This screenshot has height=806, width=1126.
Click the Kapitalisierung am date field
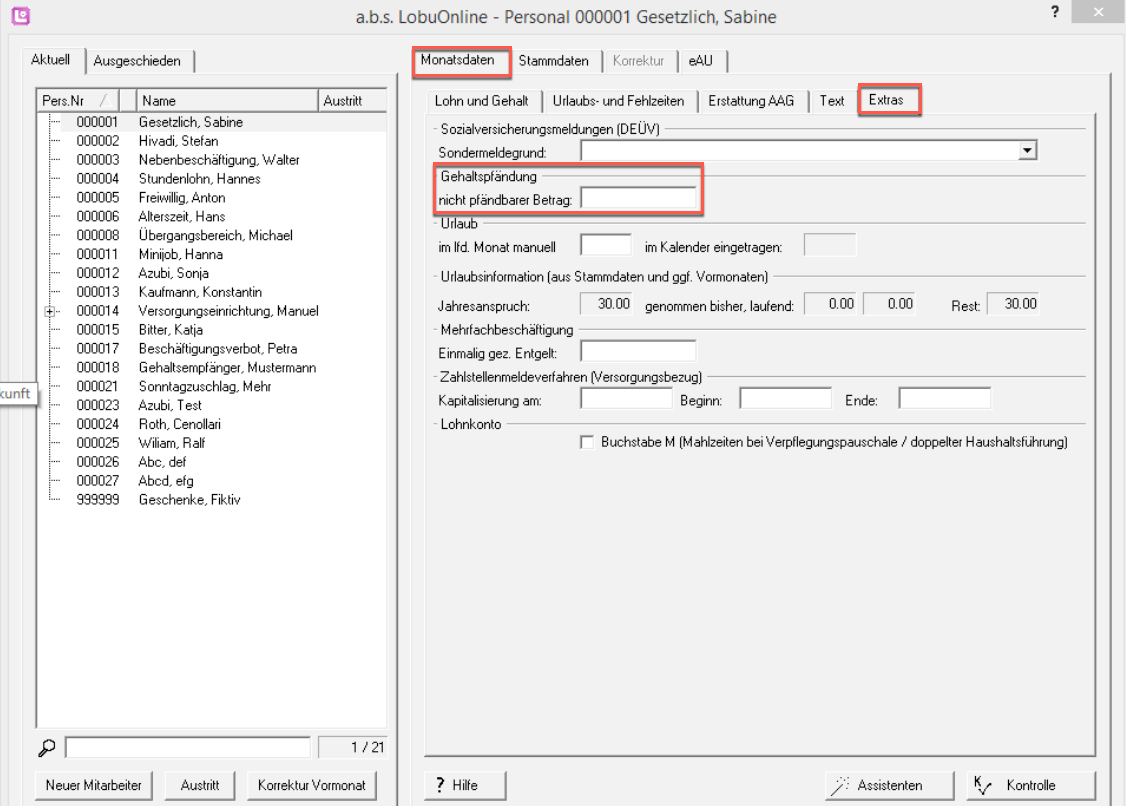626,400
